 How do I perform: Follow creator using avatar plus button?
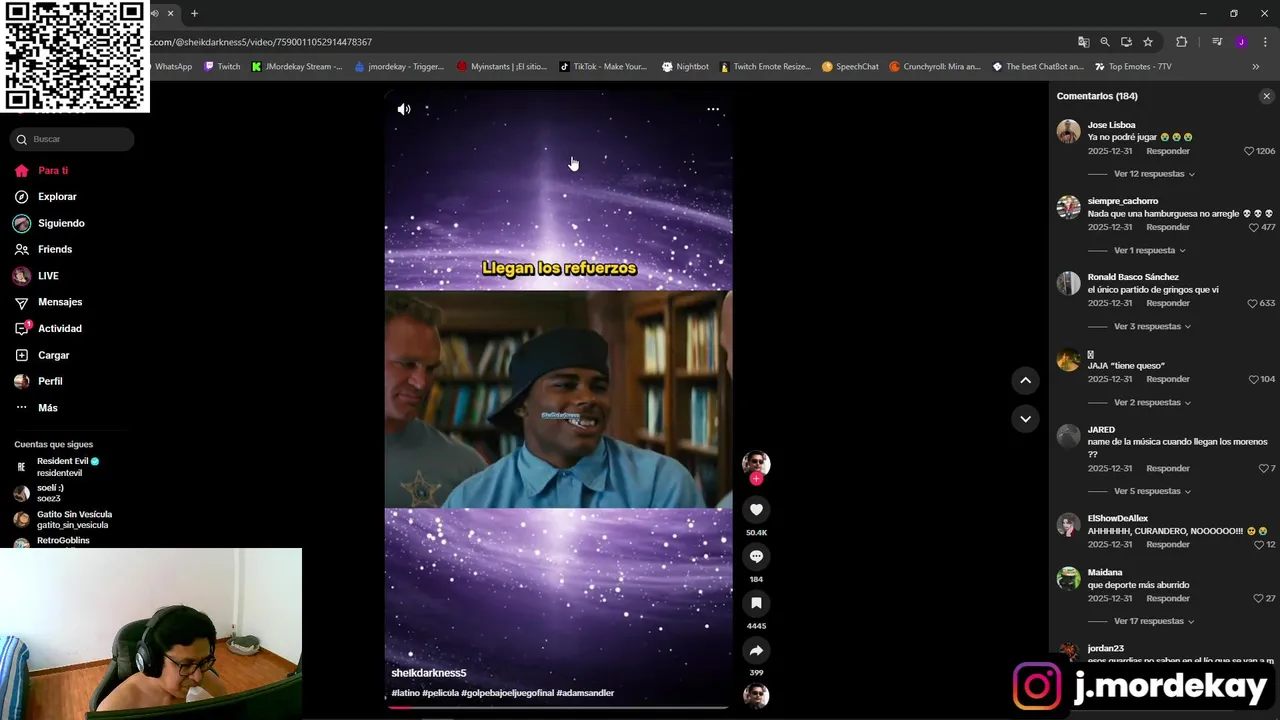click(756, 479)
